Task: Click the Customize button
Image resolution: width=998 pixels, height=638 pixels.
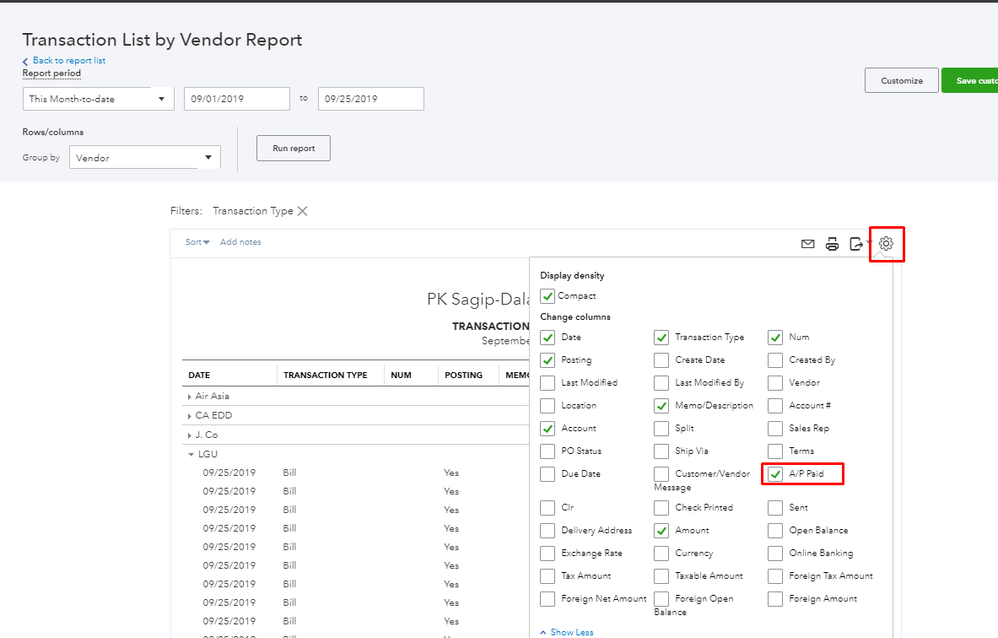Action: coord(901,81)
